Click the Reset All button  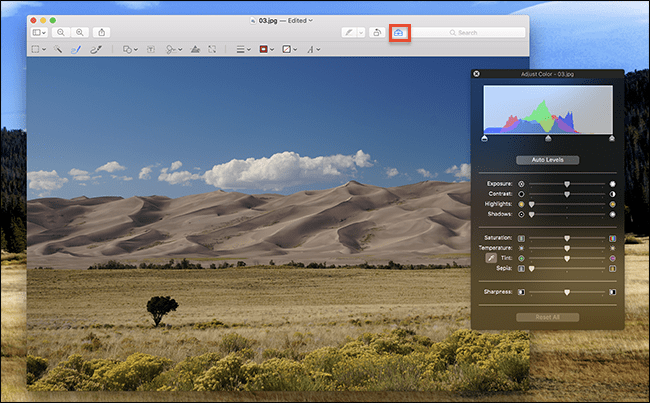547,317
